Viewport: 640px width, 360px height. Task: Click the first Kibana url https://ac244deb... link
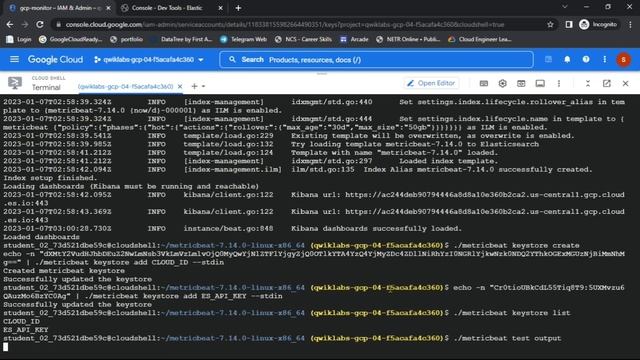pos(485,195)
